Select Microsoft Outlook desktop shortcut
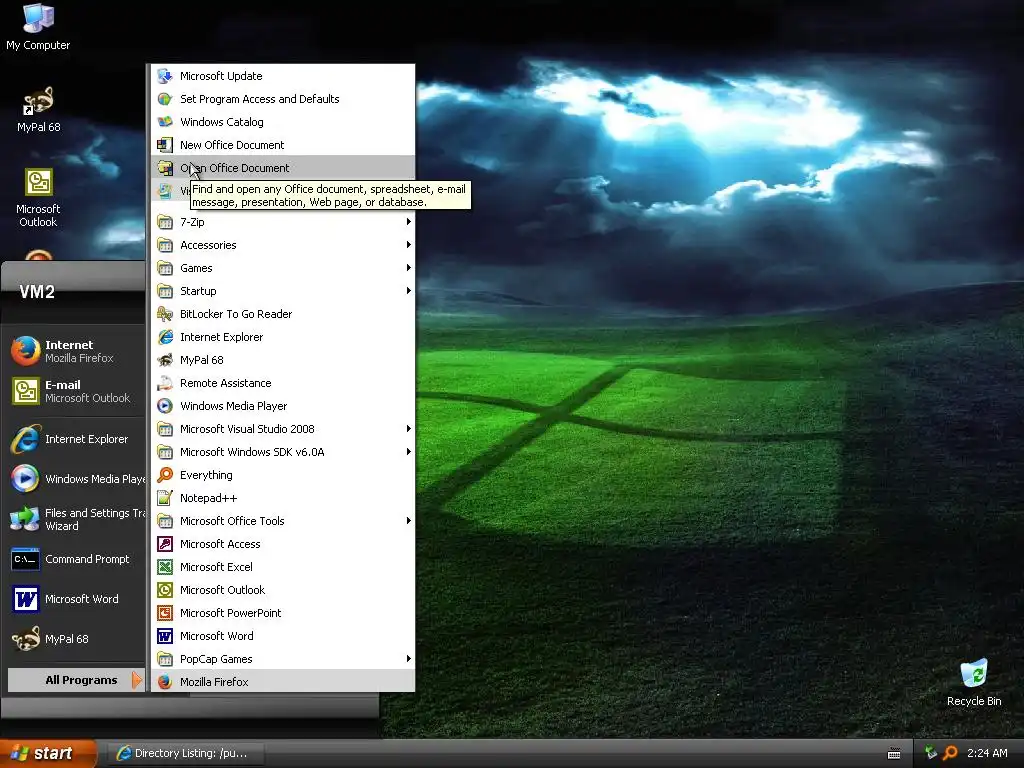The height and width of the screenshot is (768, 1024). pos(38,198)
